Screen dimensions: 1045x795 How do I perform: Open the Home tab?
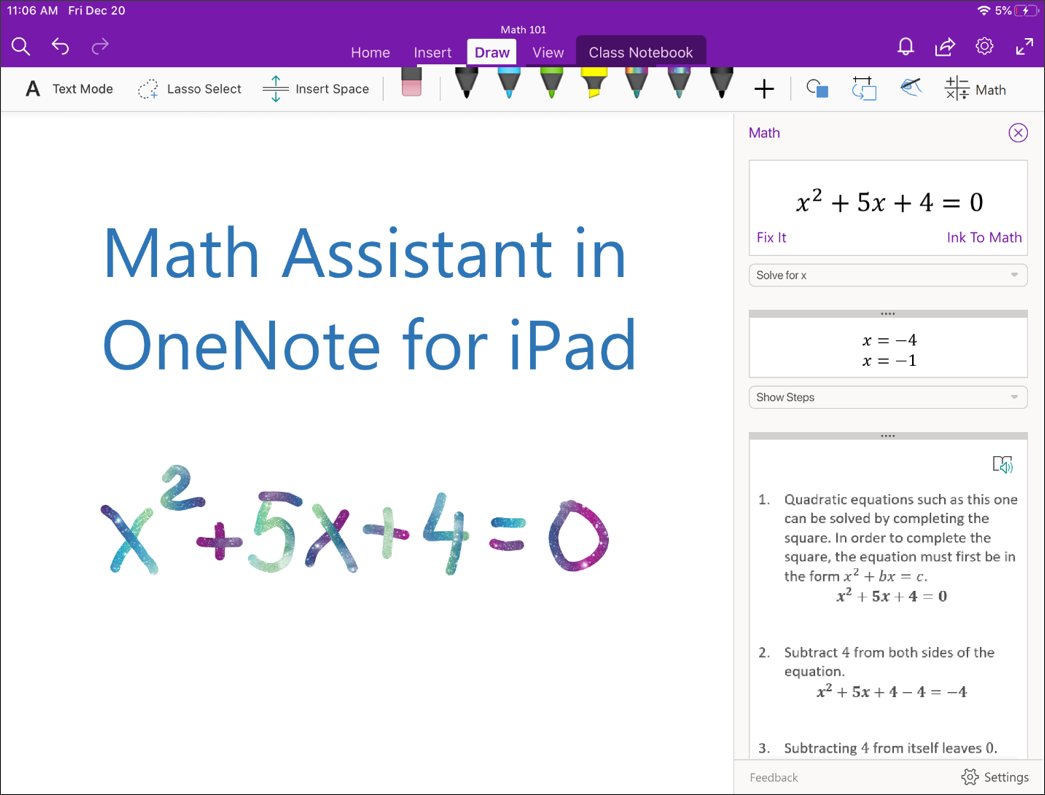pyautogui.click(x=370, y=53)
